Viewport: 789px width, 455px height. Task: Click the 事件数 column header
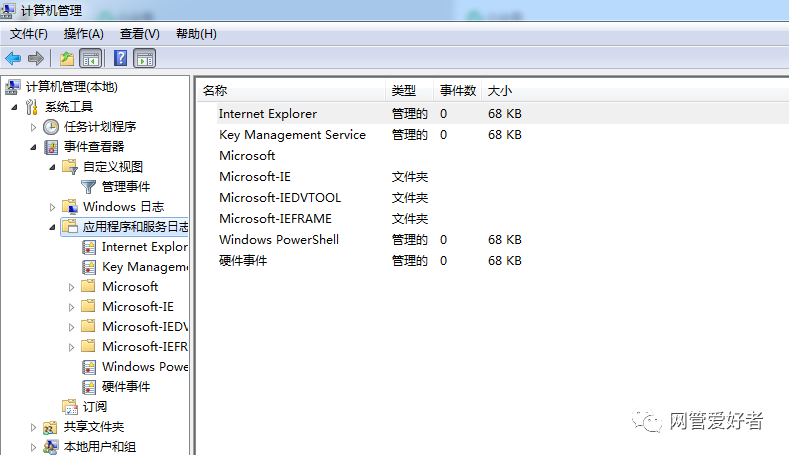click(x=458, y=91)
